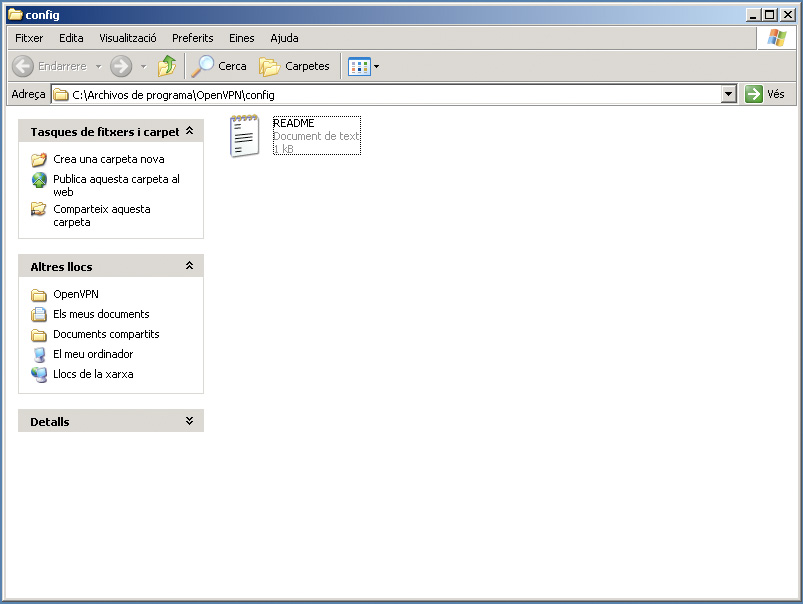Click the new folder icon

click(39, 160)
